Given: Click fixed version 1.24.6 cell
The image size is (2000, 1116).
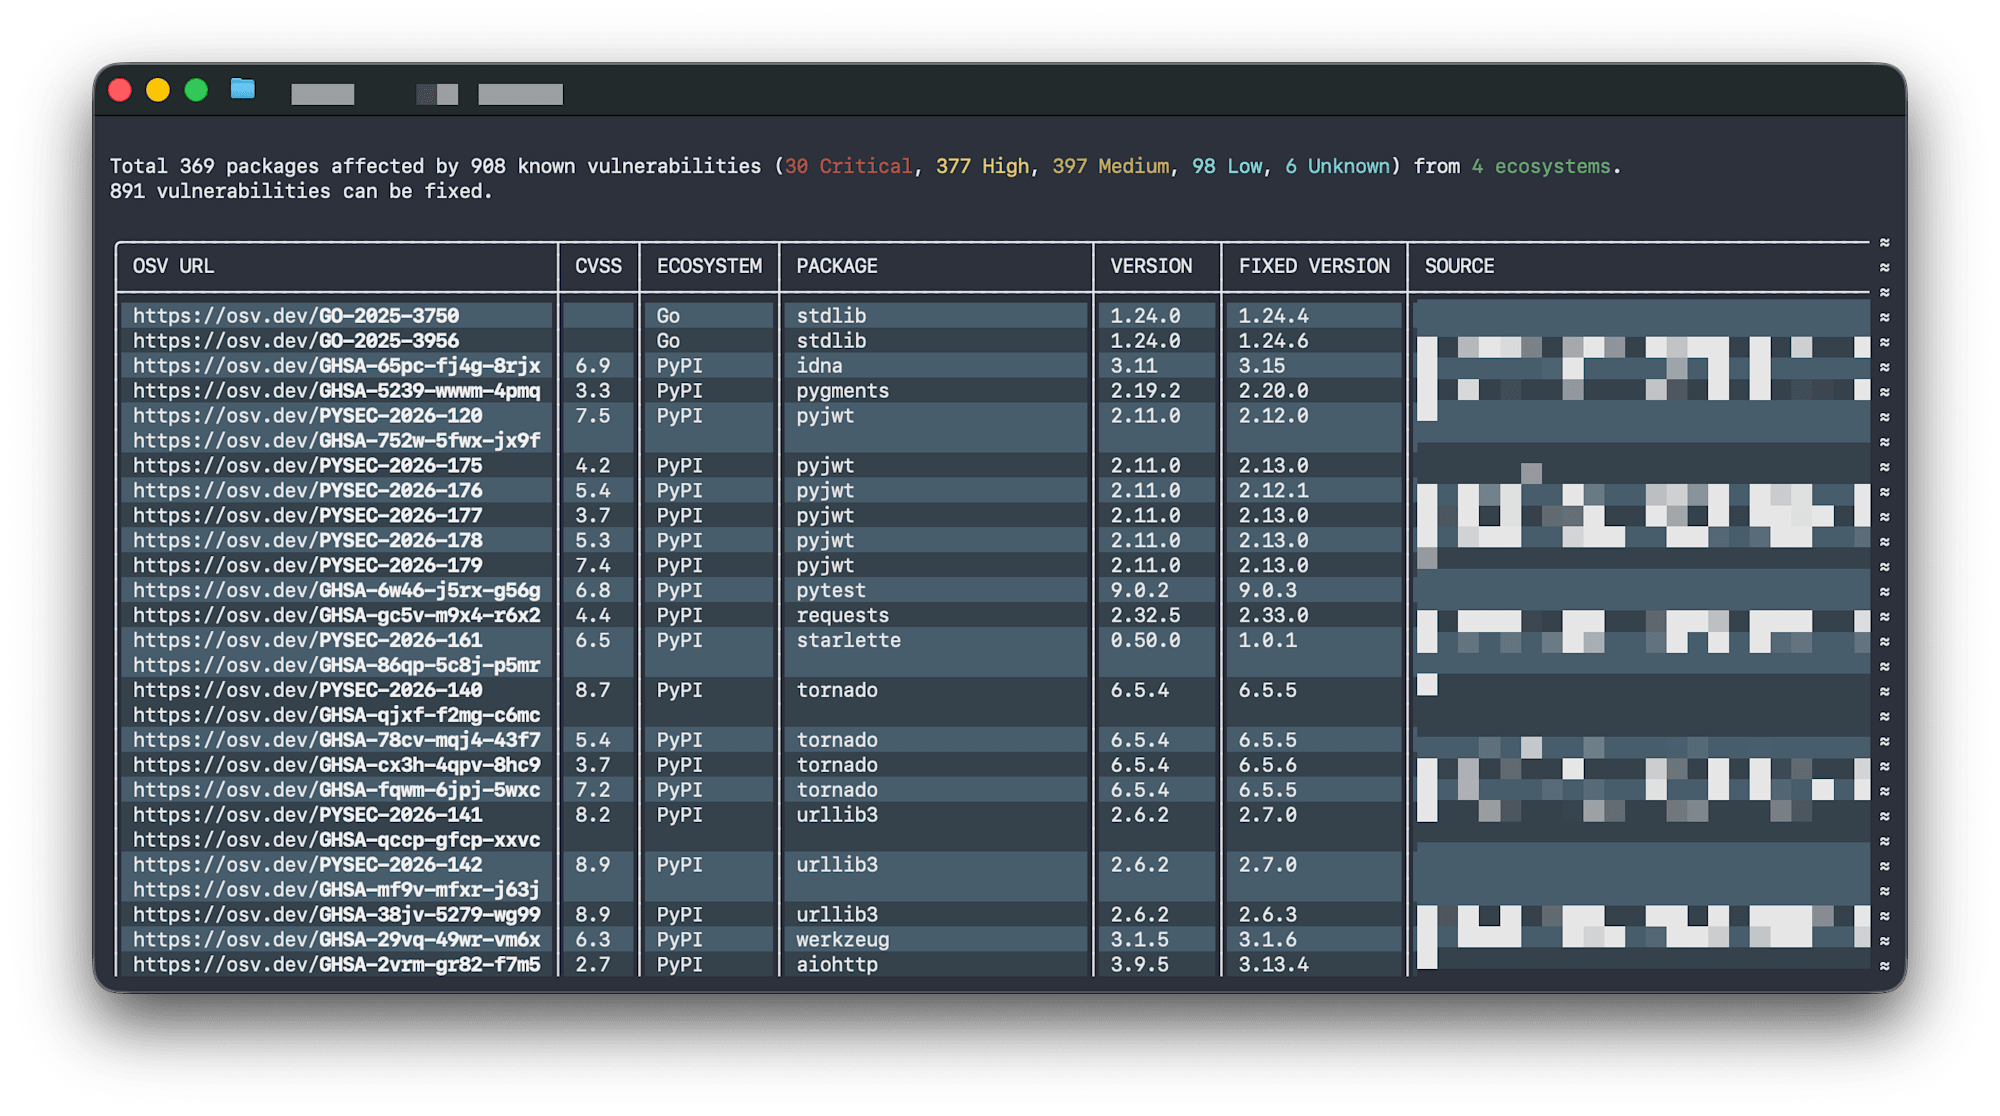Looking at the screenshot, I should pos(1273,341).
